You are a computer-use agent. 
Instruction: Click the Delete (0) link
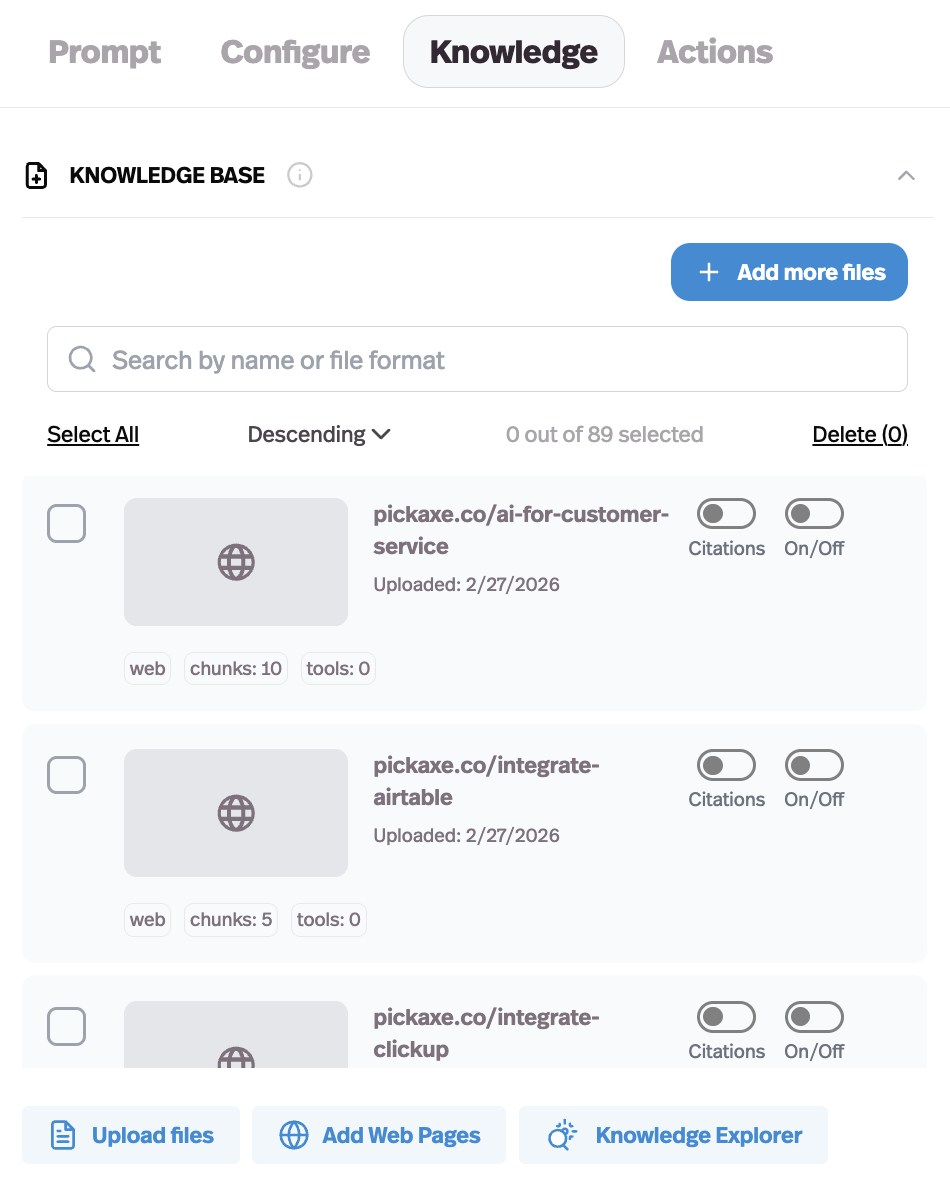(859, 434)
